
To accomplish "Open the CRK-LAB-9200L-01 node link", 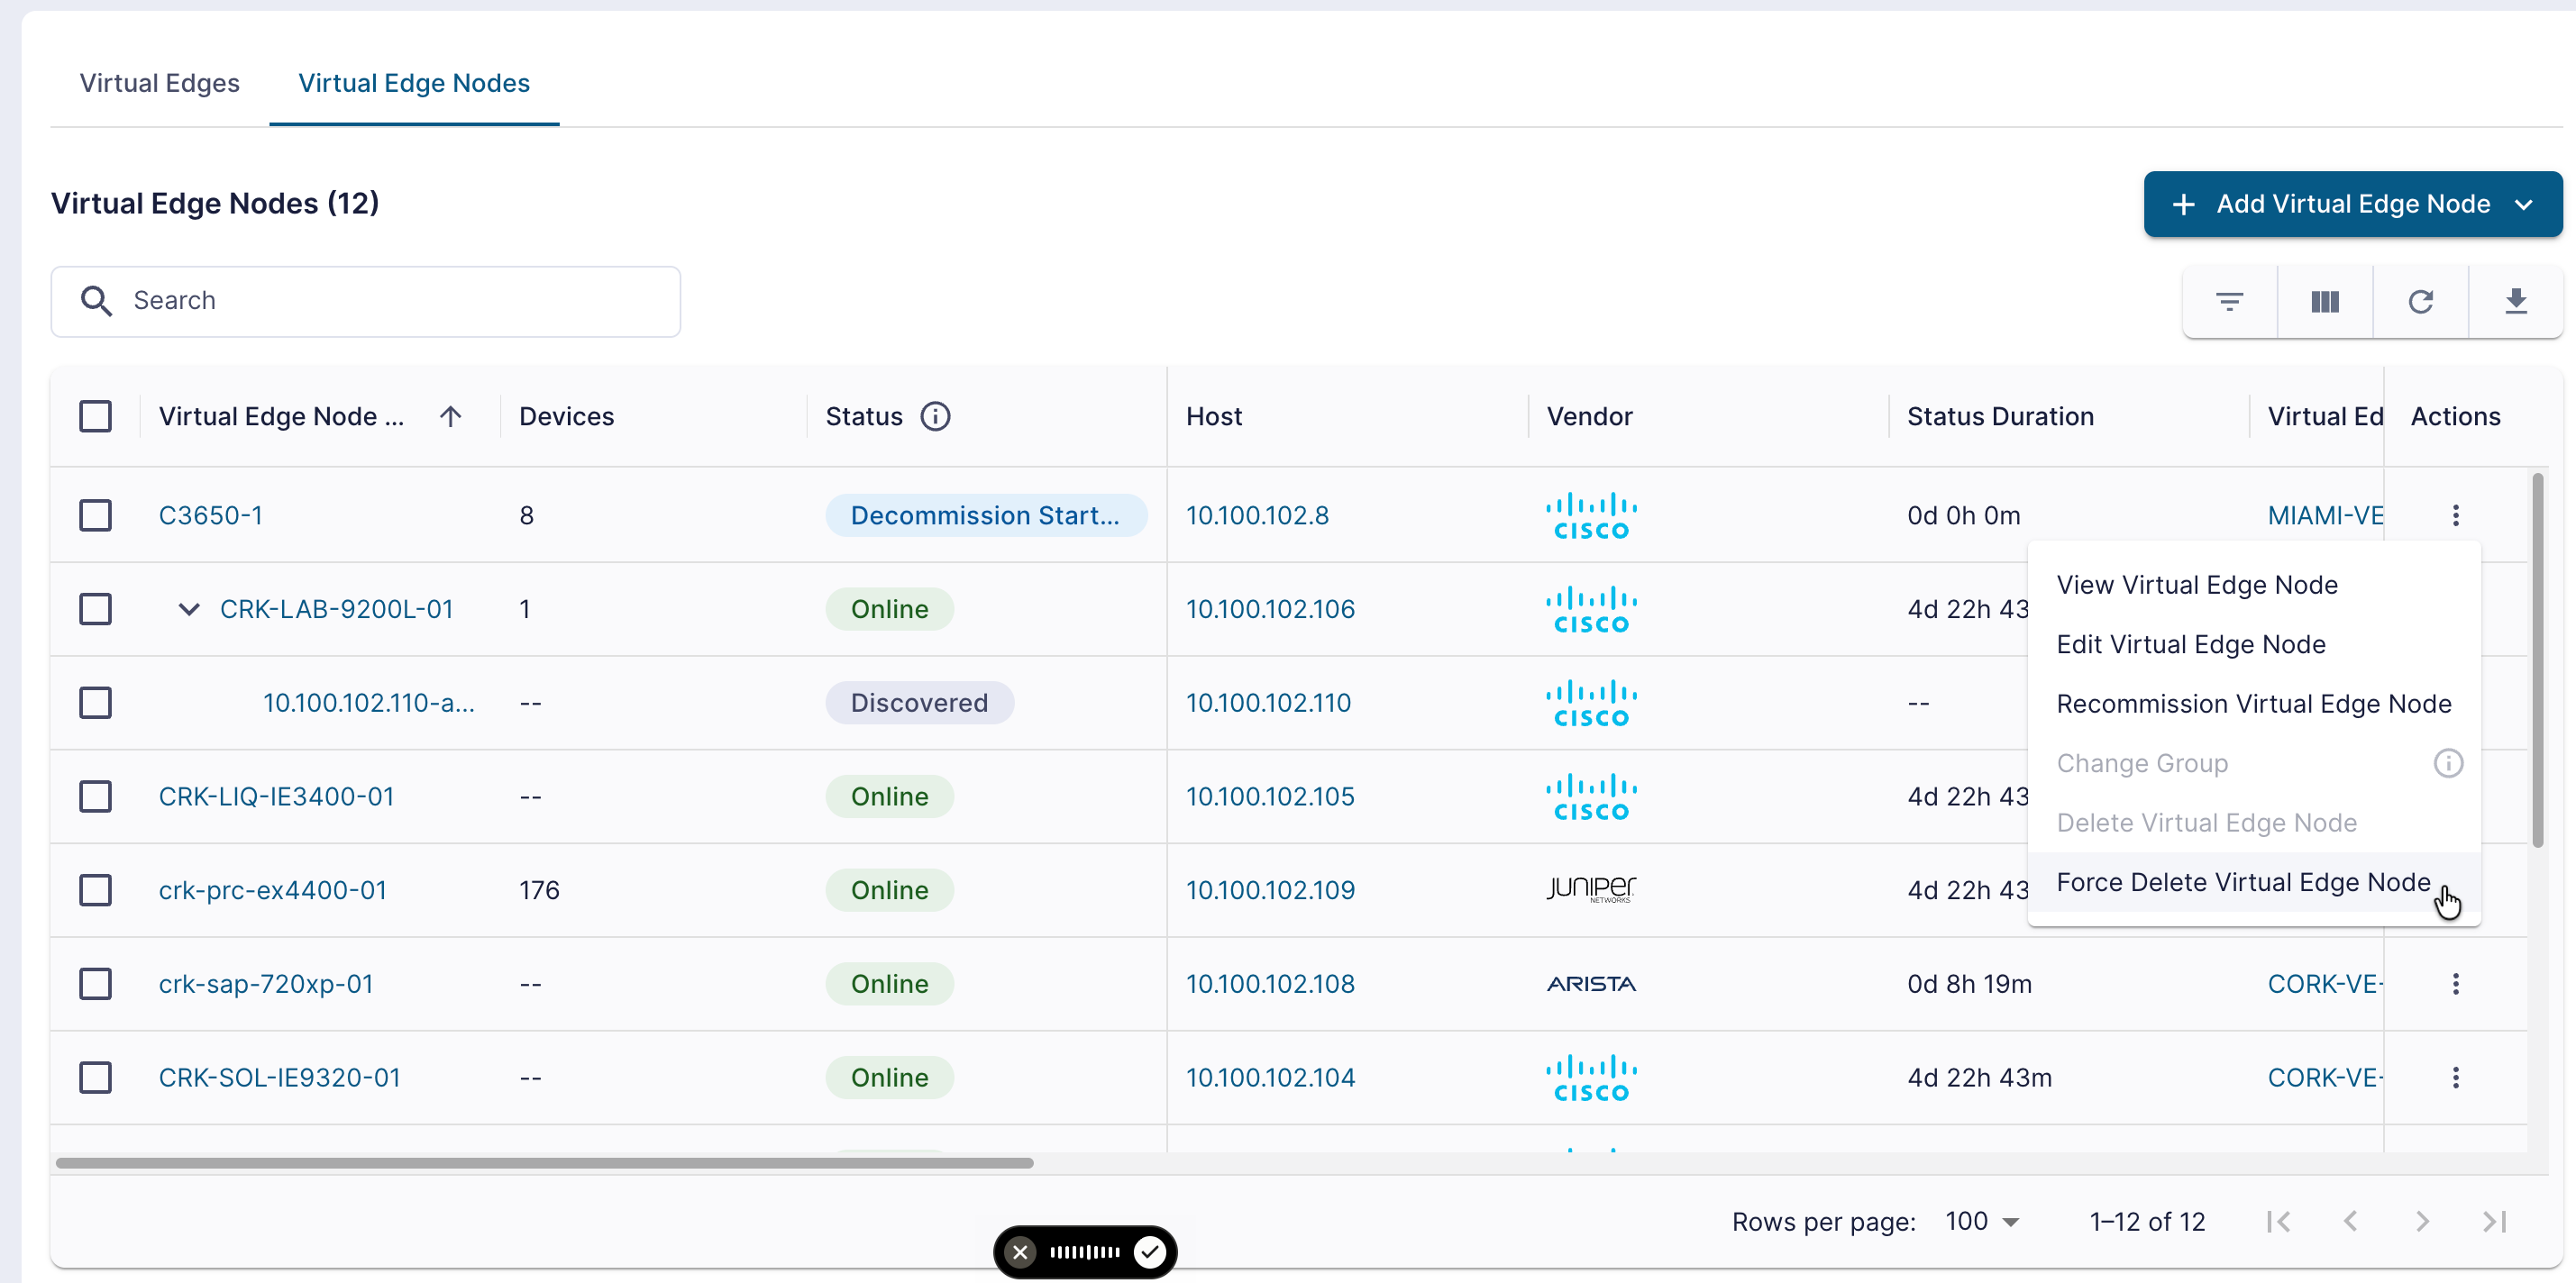I will point(336,609).
